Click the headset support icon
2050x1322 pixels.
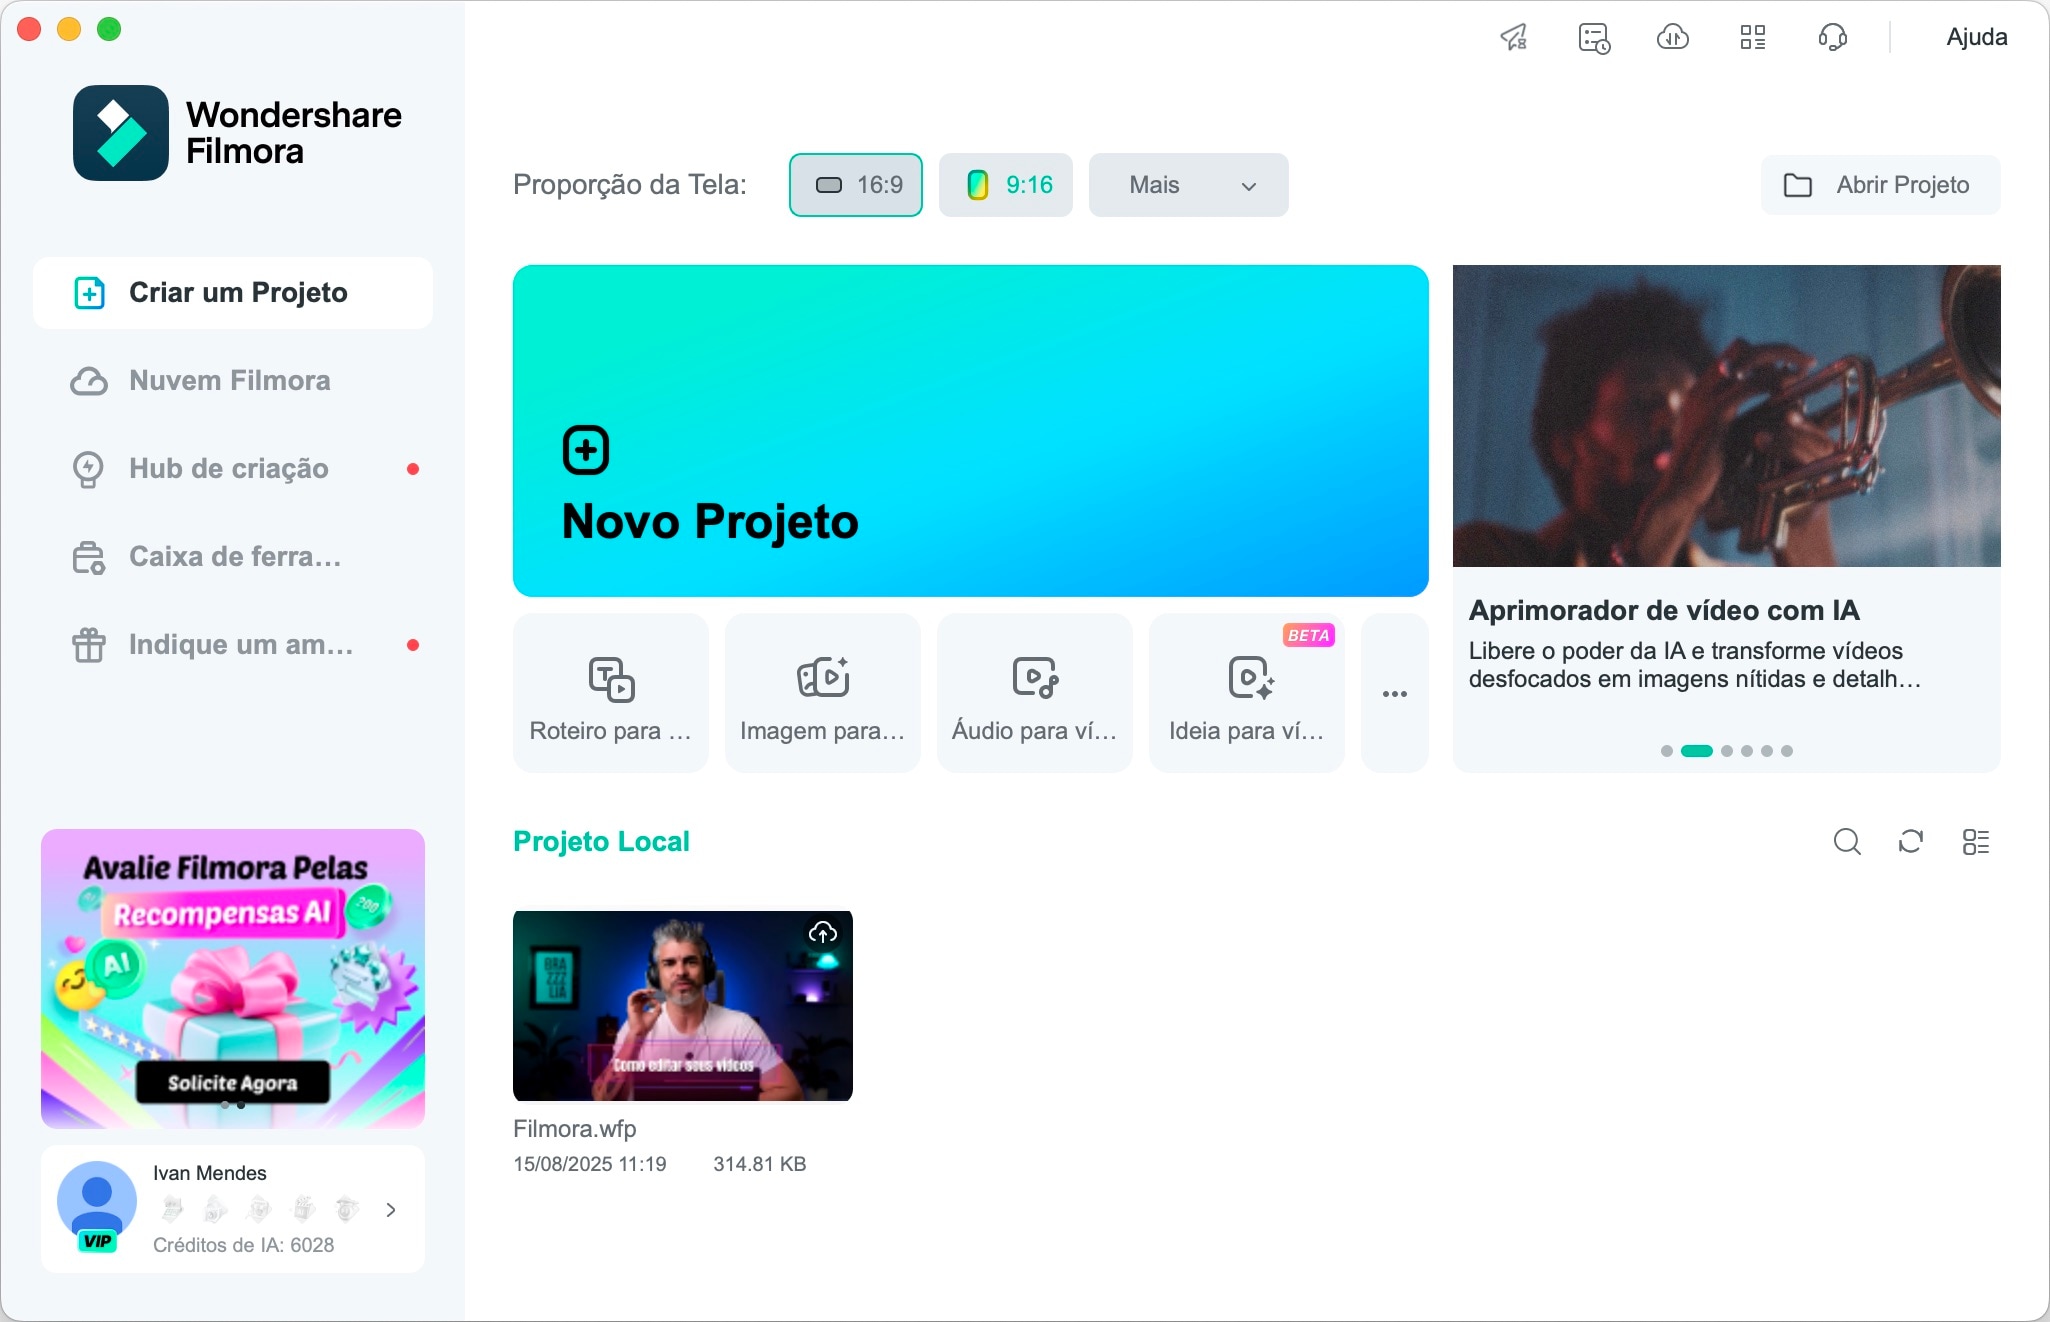point(1832,38)
